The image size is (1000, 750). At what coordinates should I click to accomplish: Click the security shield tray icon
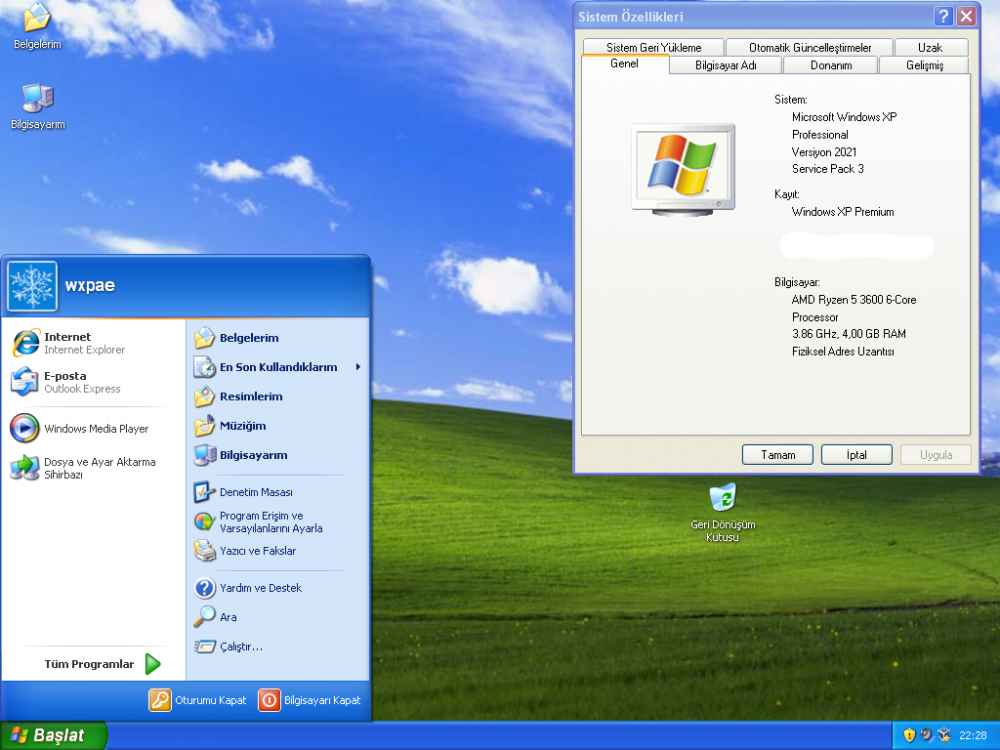(910, 736)
